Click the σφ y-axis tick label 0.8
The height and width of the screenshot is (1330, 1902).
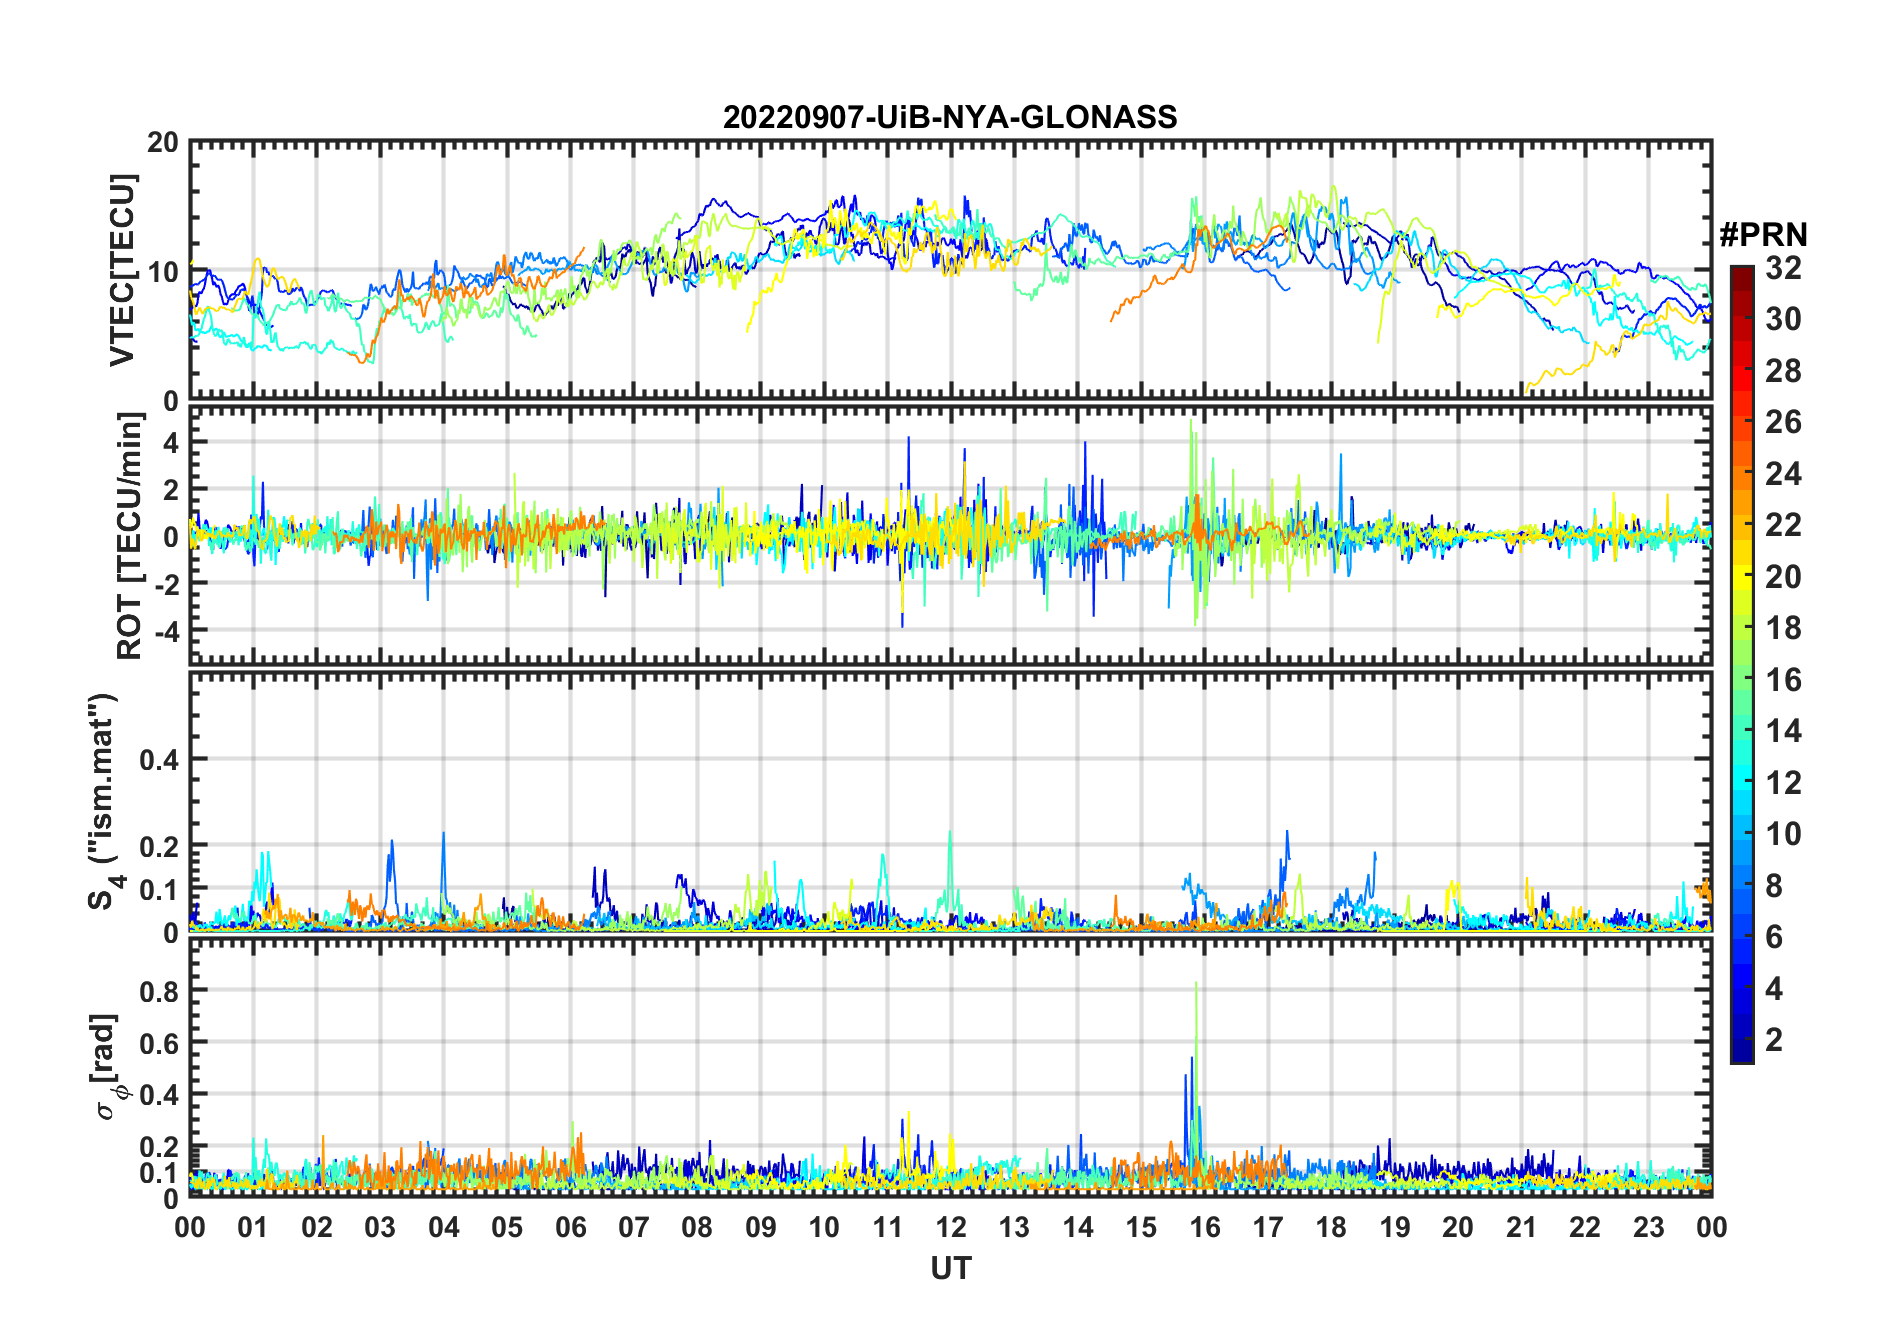(159, 991)
